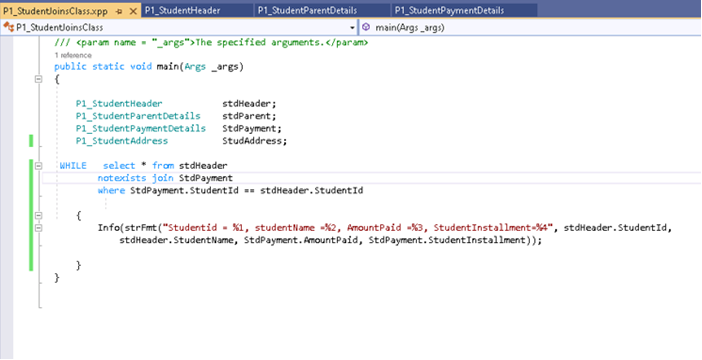The image size is (702, 360).
Task: Collapse the main method body outline
Action: pyautogui.click(x=39, y=79)
